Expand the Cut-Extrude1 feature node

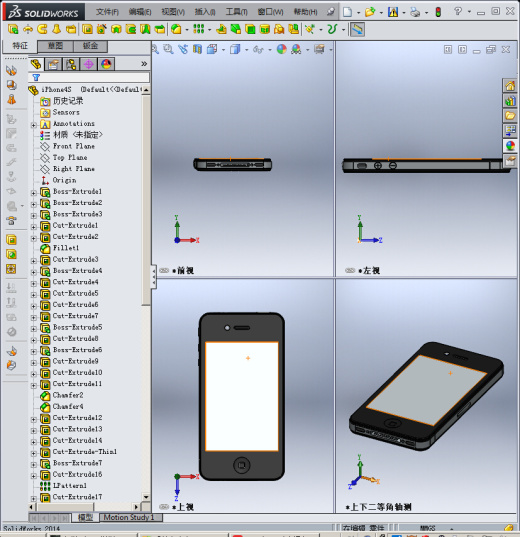[x=34, y=227]
